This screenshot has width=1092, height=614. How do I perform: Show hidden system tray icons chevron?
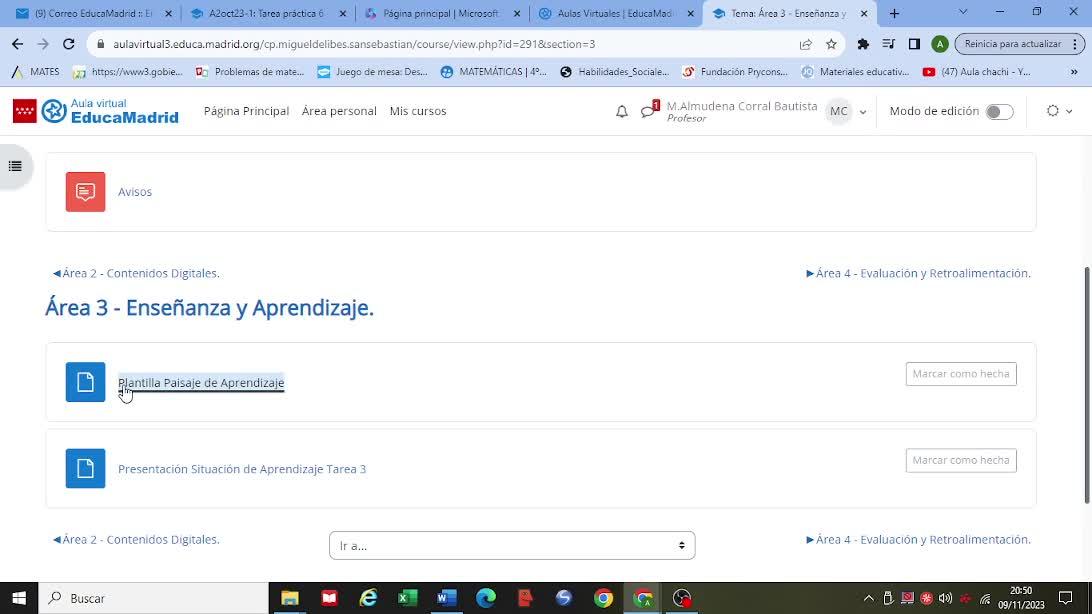tap(868, 598)
